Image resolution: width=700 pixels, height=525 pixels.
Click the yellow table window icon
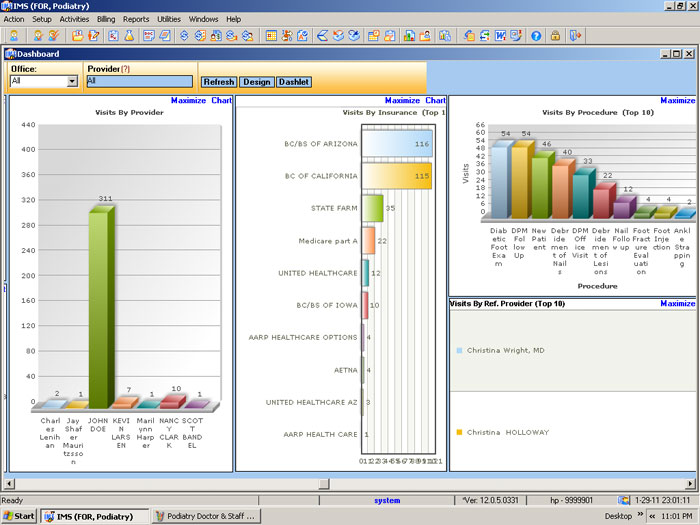(x=374, y=36)
